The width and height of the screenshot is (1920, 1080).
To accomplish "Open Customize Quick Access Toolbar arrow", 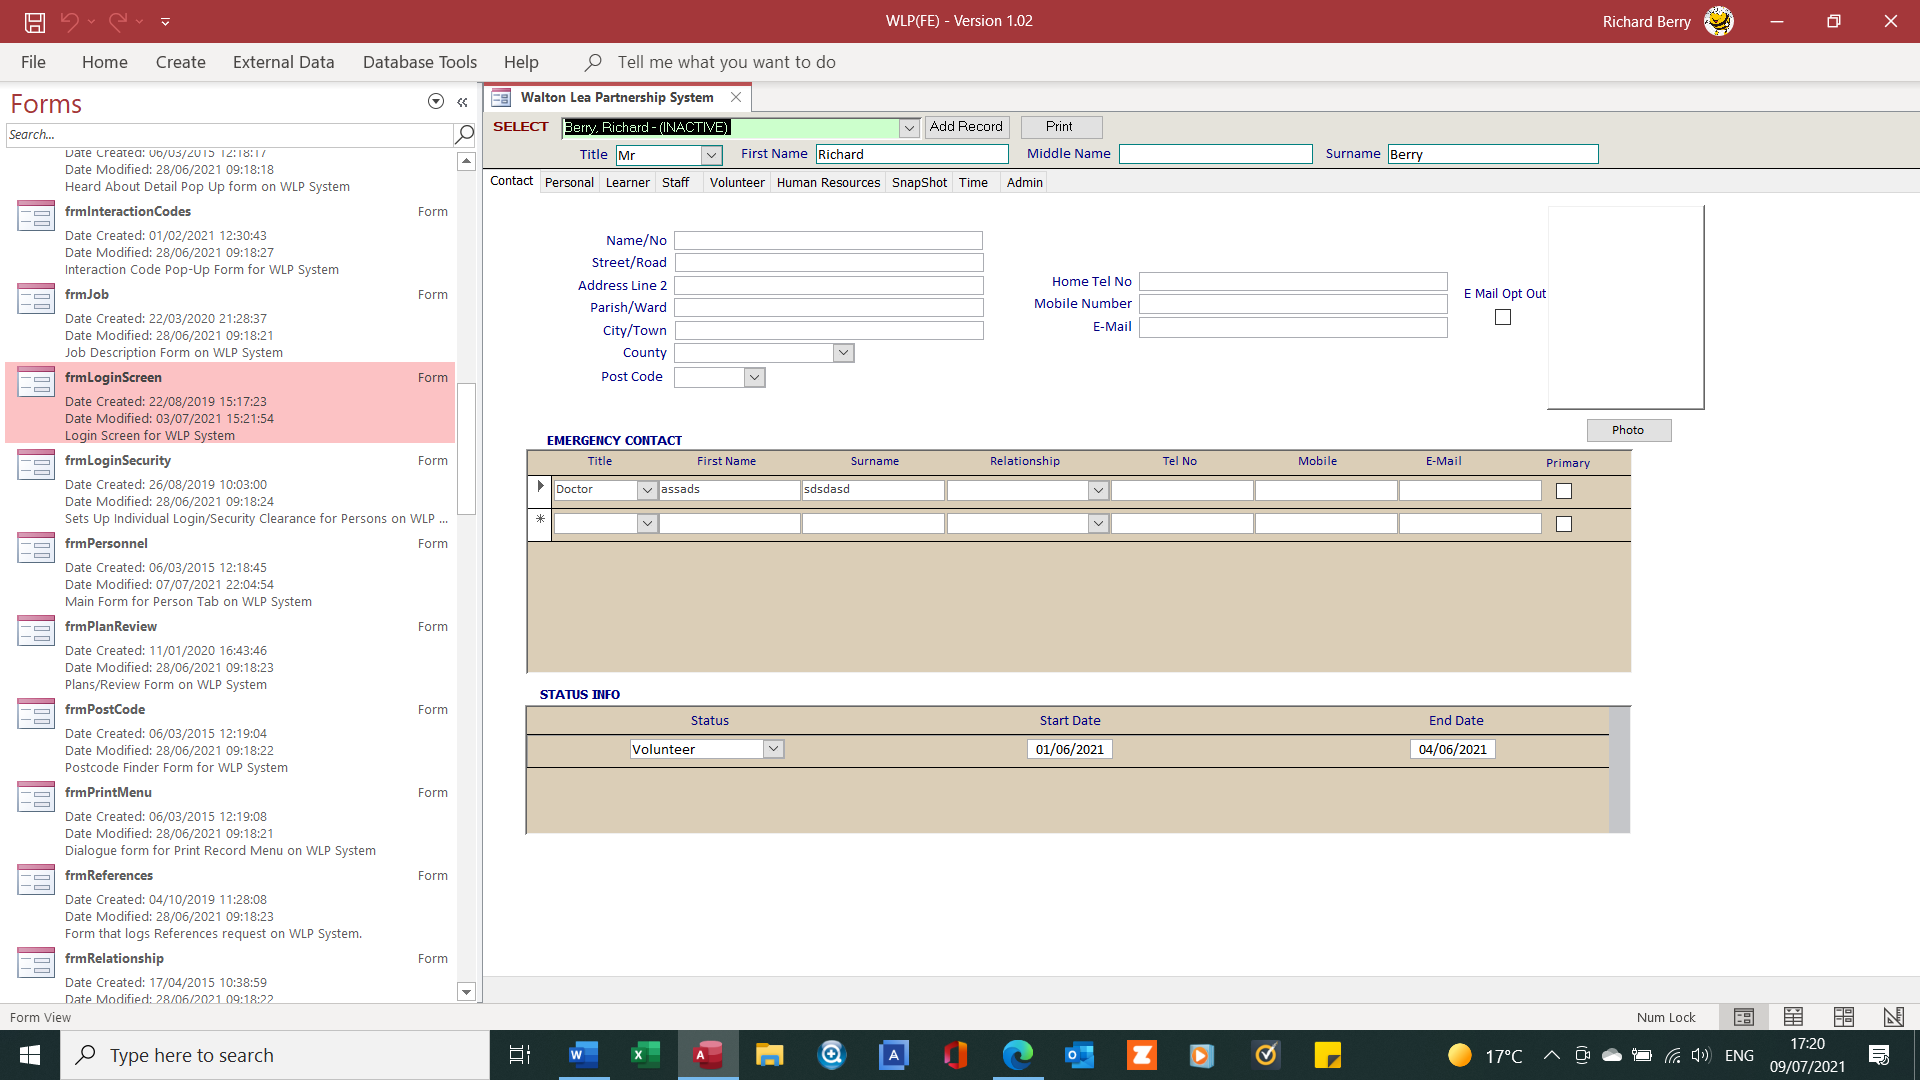I will [x=166, y=21].
